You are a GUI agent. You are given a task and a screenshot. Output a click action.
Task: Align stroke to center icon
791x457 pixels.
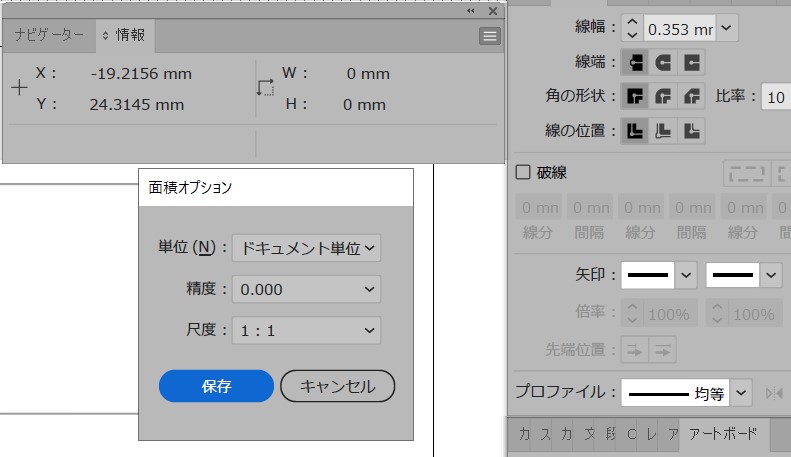(x=635, y=131)
